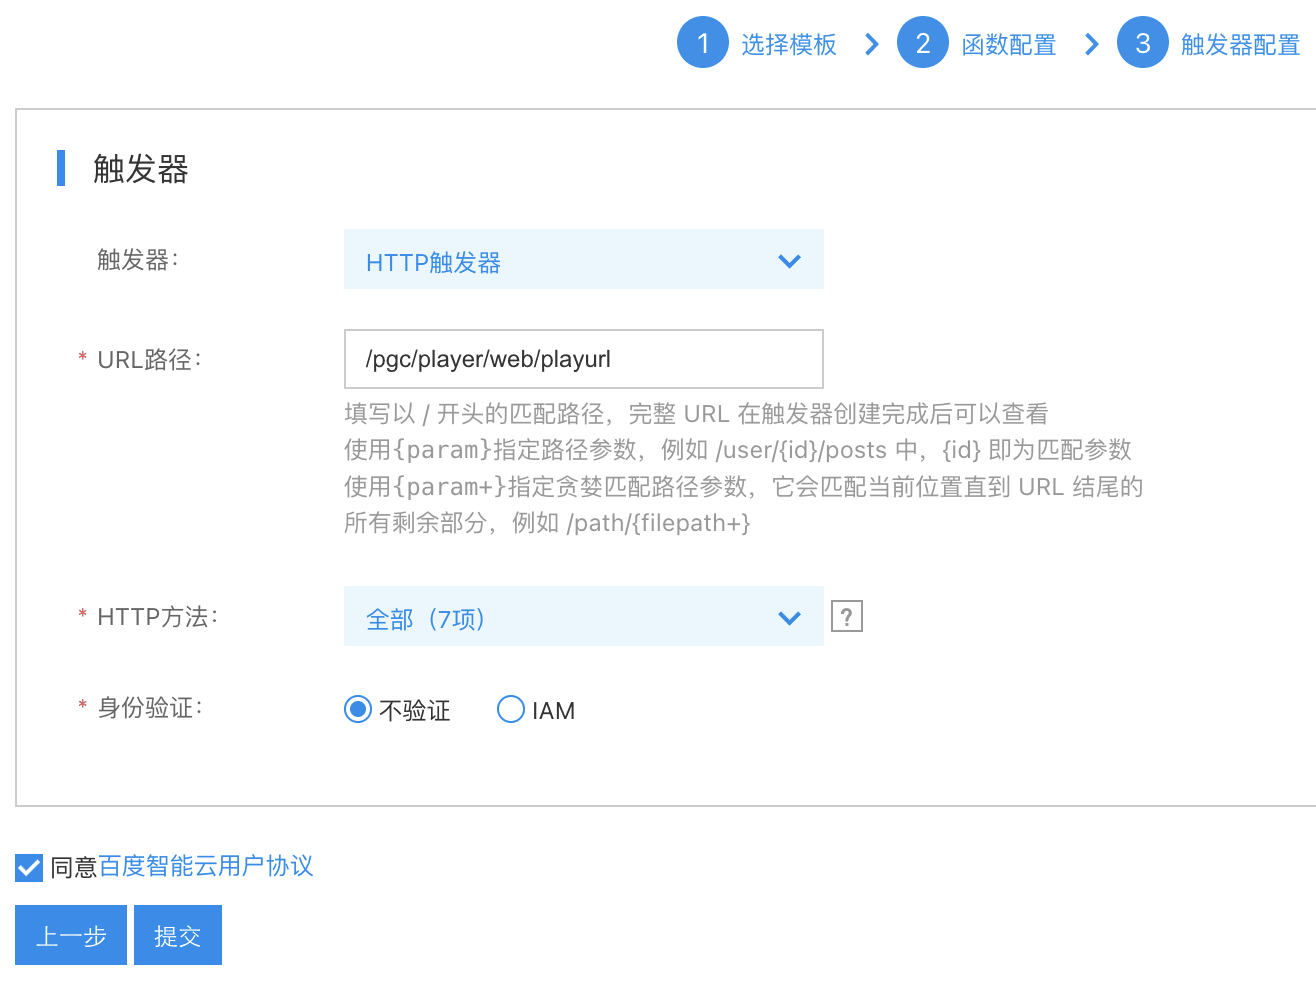Open the 百度智能云用户协议 link
Image resolution: width=1316 pixels, height=984 pixels.
point(207,867)
